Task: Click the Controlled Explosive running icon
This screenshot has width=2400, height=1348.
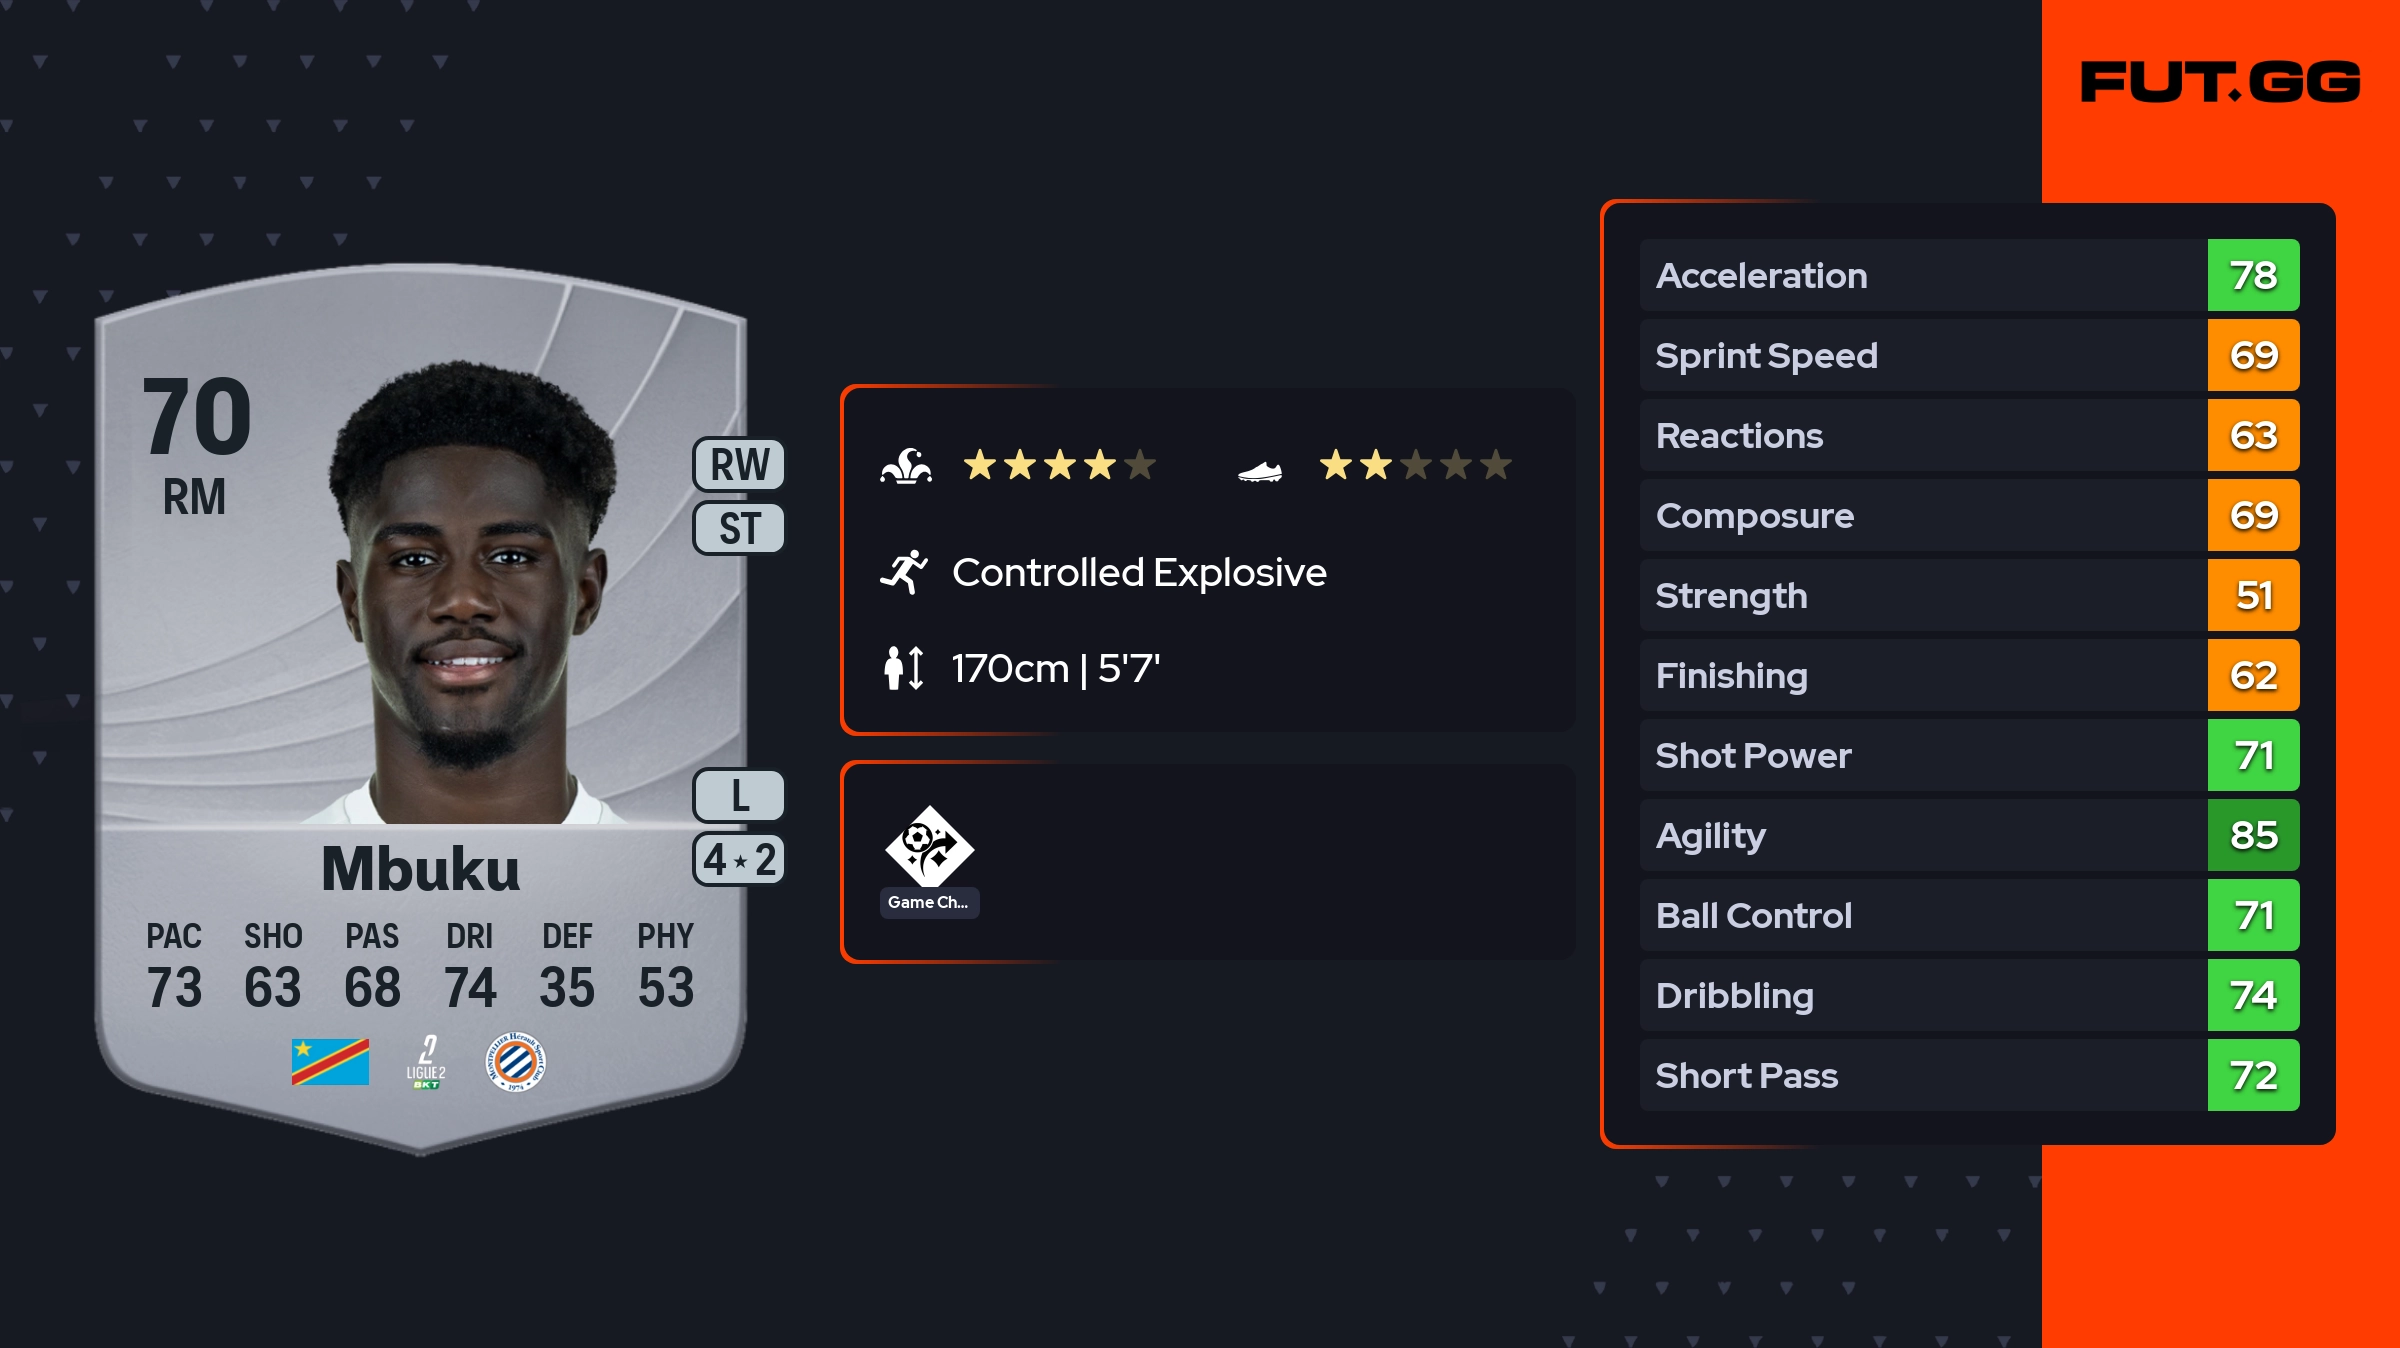Action: click(x=904, y=572)
